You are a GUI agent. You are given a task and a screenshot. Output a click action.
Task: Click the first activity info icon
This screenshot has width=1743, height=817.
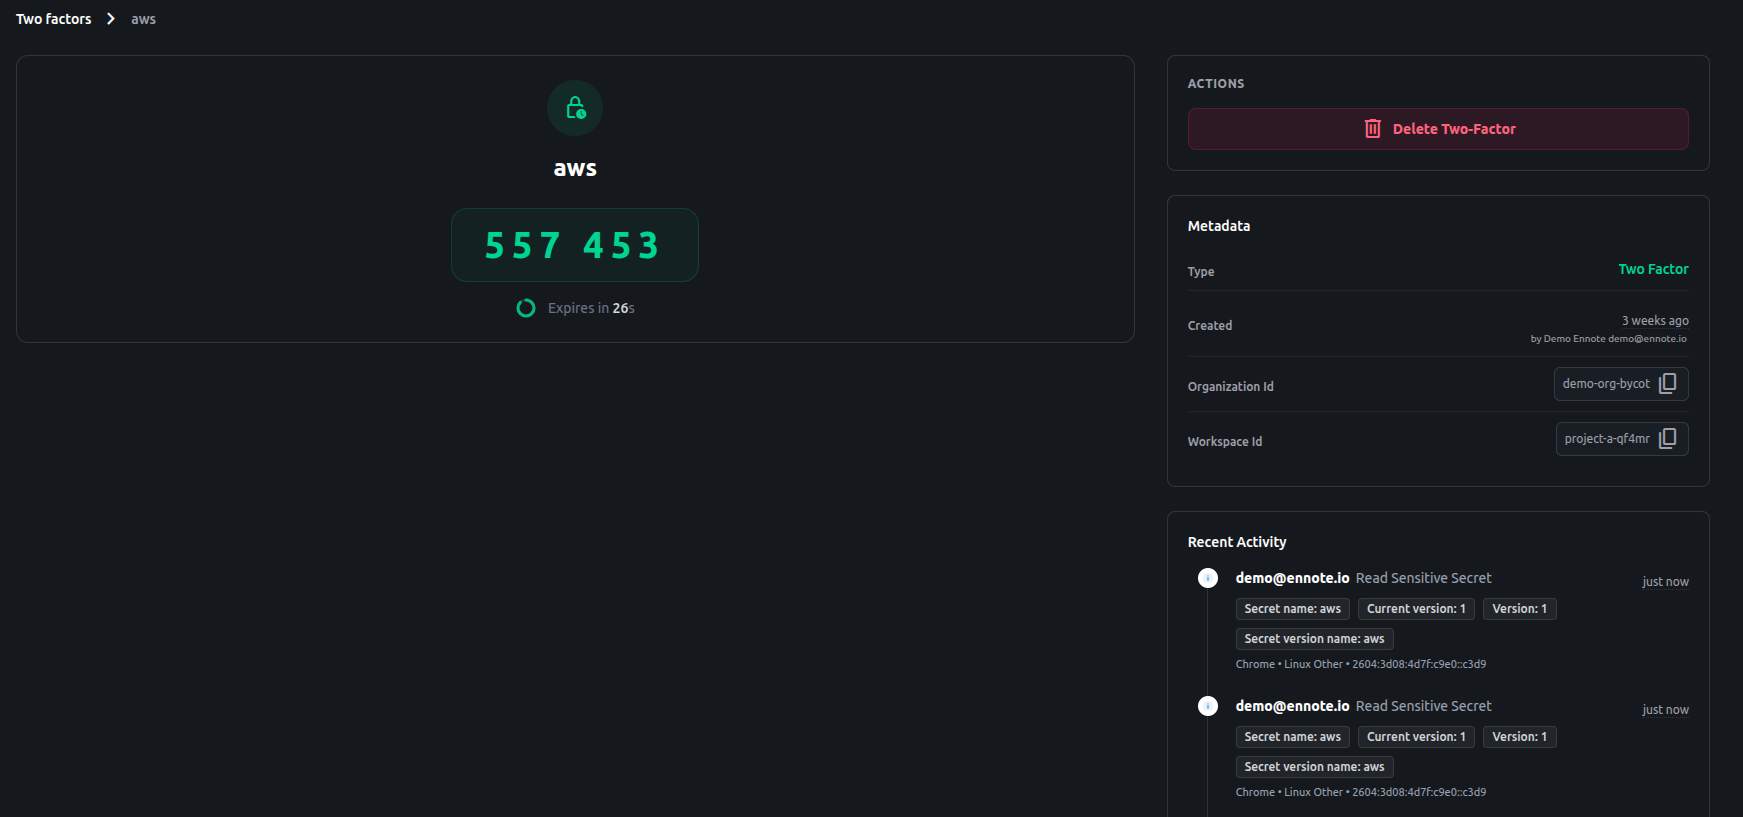click(x=1208, y=578)
